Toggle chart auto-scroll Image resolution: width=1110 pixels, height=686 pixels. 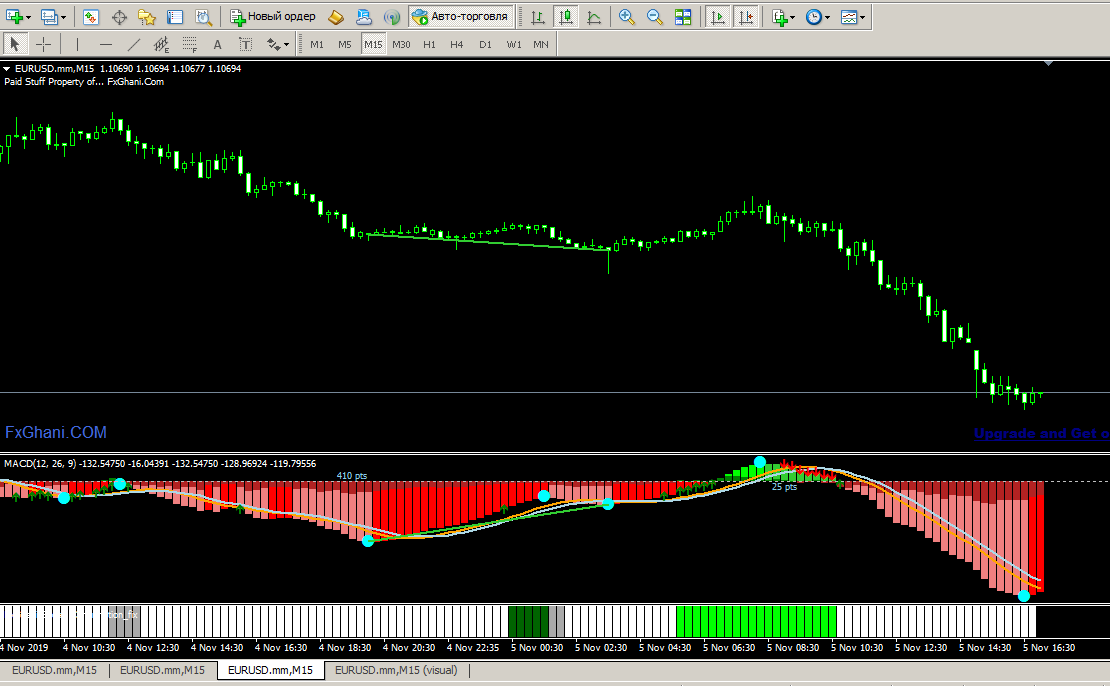717,17
